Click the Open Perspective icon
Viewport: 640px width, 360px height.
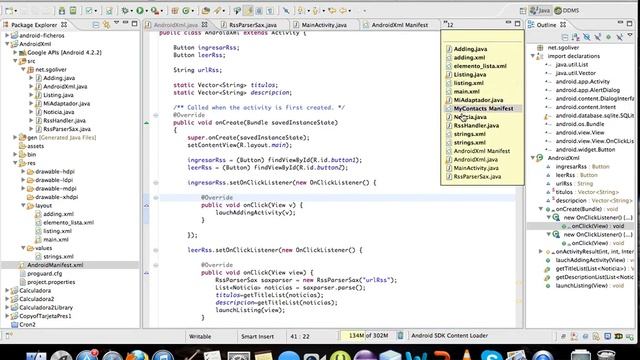pos(523,11)
